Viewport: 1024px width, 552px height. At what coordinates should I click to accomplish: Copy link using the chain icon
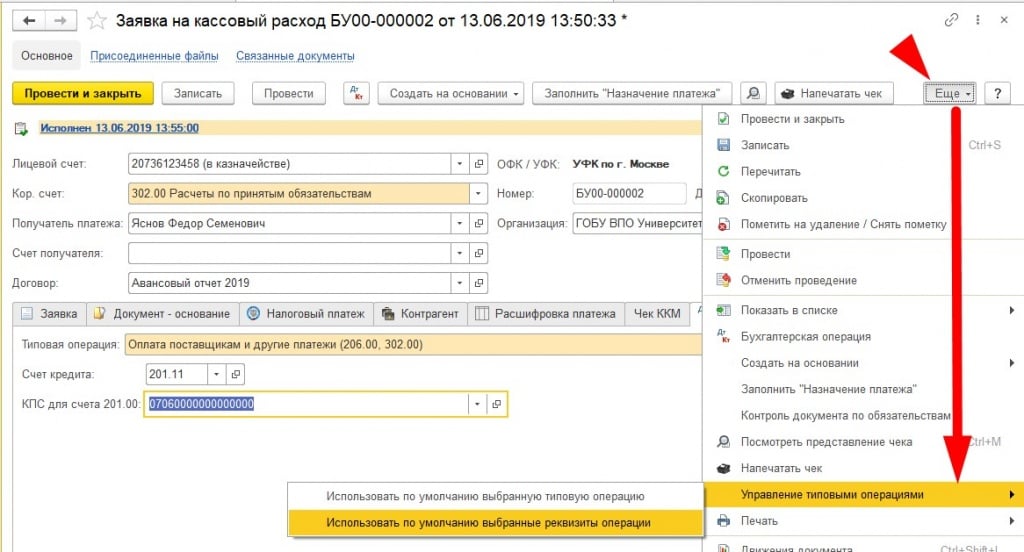[950, 20]
